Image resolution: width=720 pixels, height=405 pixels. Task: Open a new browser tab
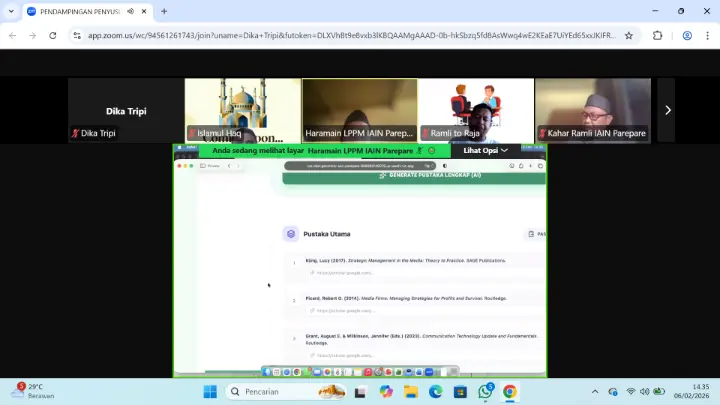(x=164, y=11)
